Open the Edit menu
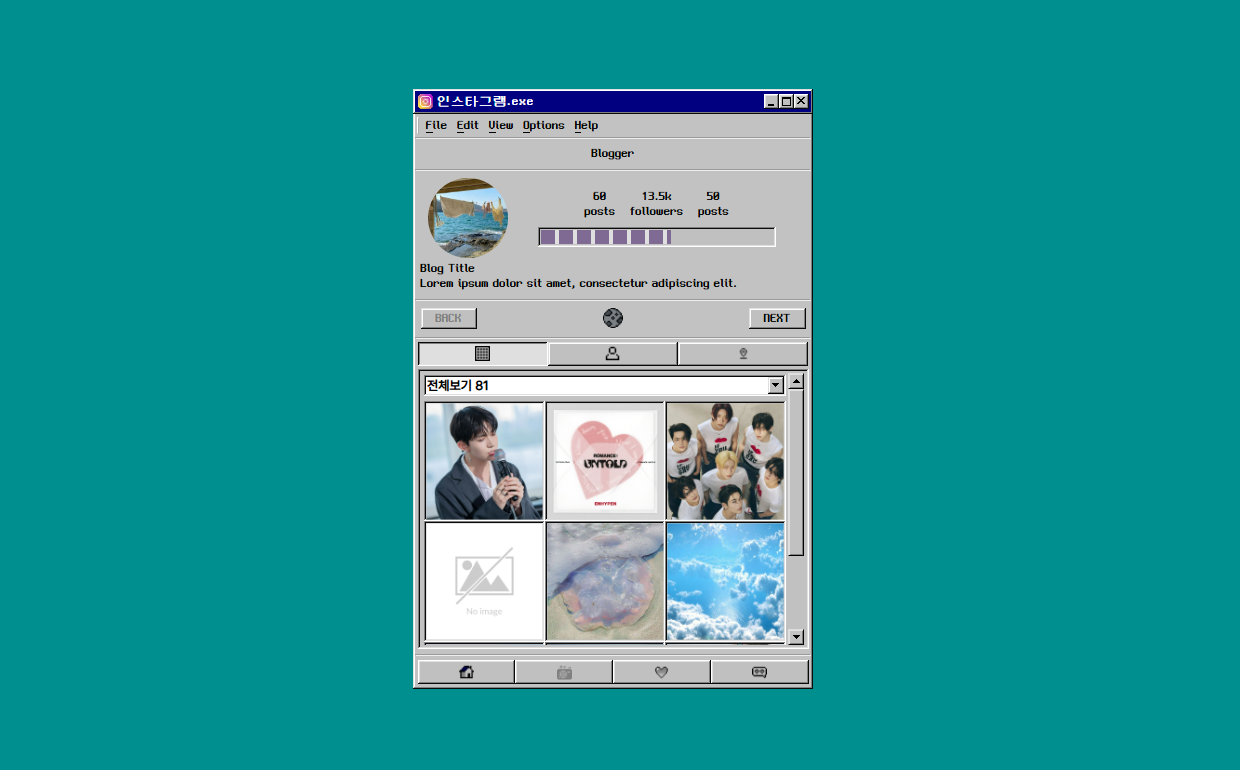This screenshot has height=770, width=1240. 468,125
